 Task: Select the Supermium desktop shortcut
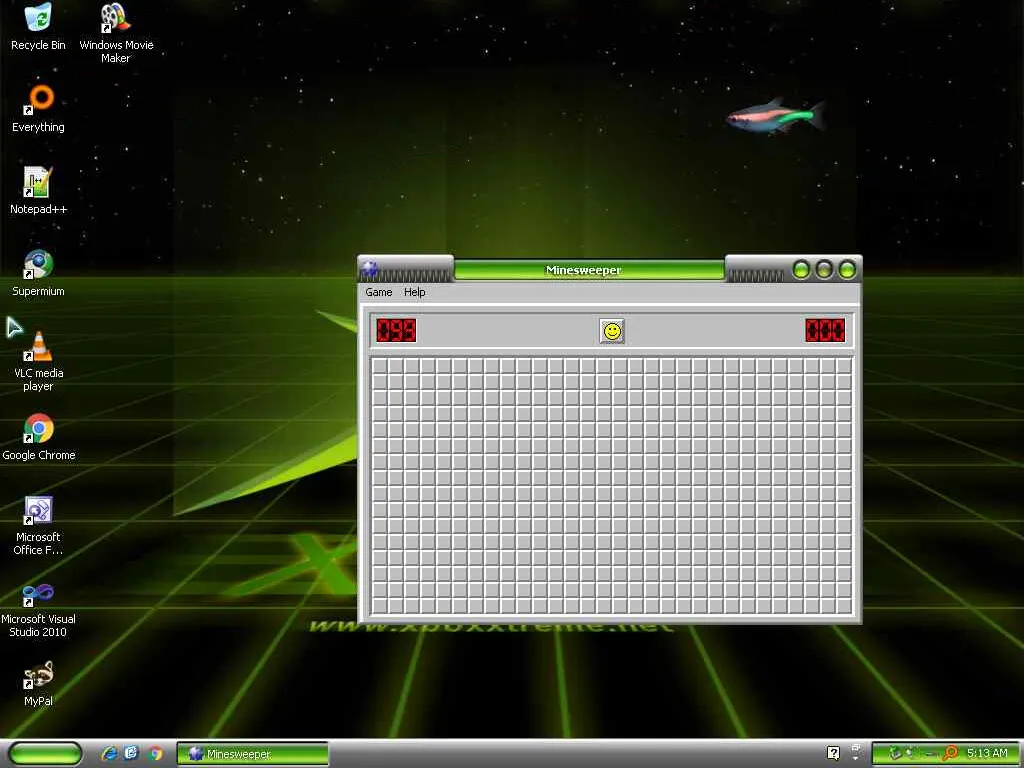click(38, 273)
